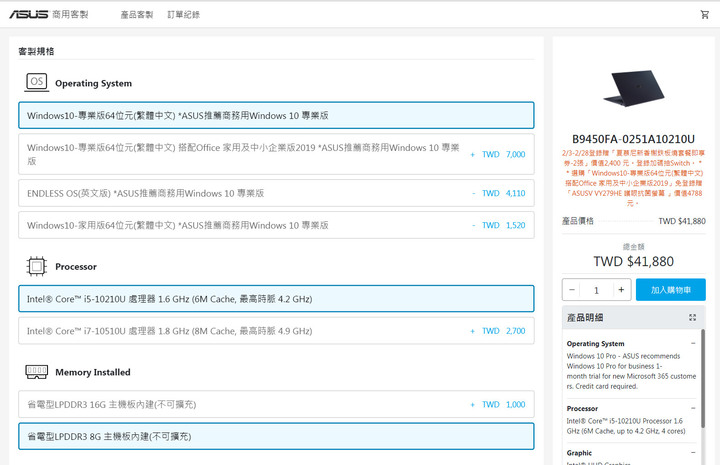This screenshot has height=465, width=720.
Task: Click the B9450FA laptop product image
Action: [x=634, y=88]
